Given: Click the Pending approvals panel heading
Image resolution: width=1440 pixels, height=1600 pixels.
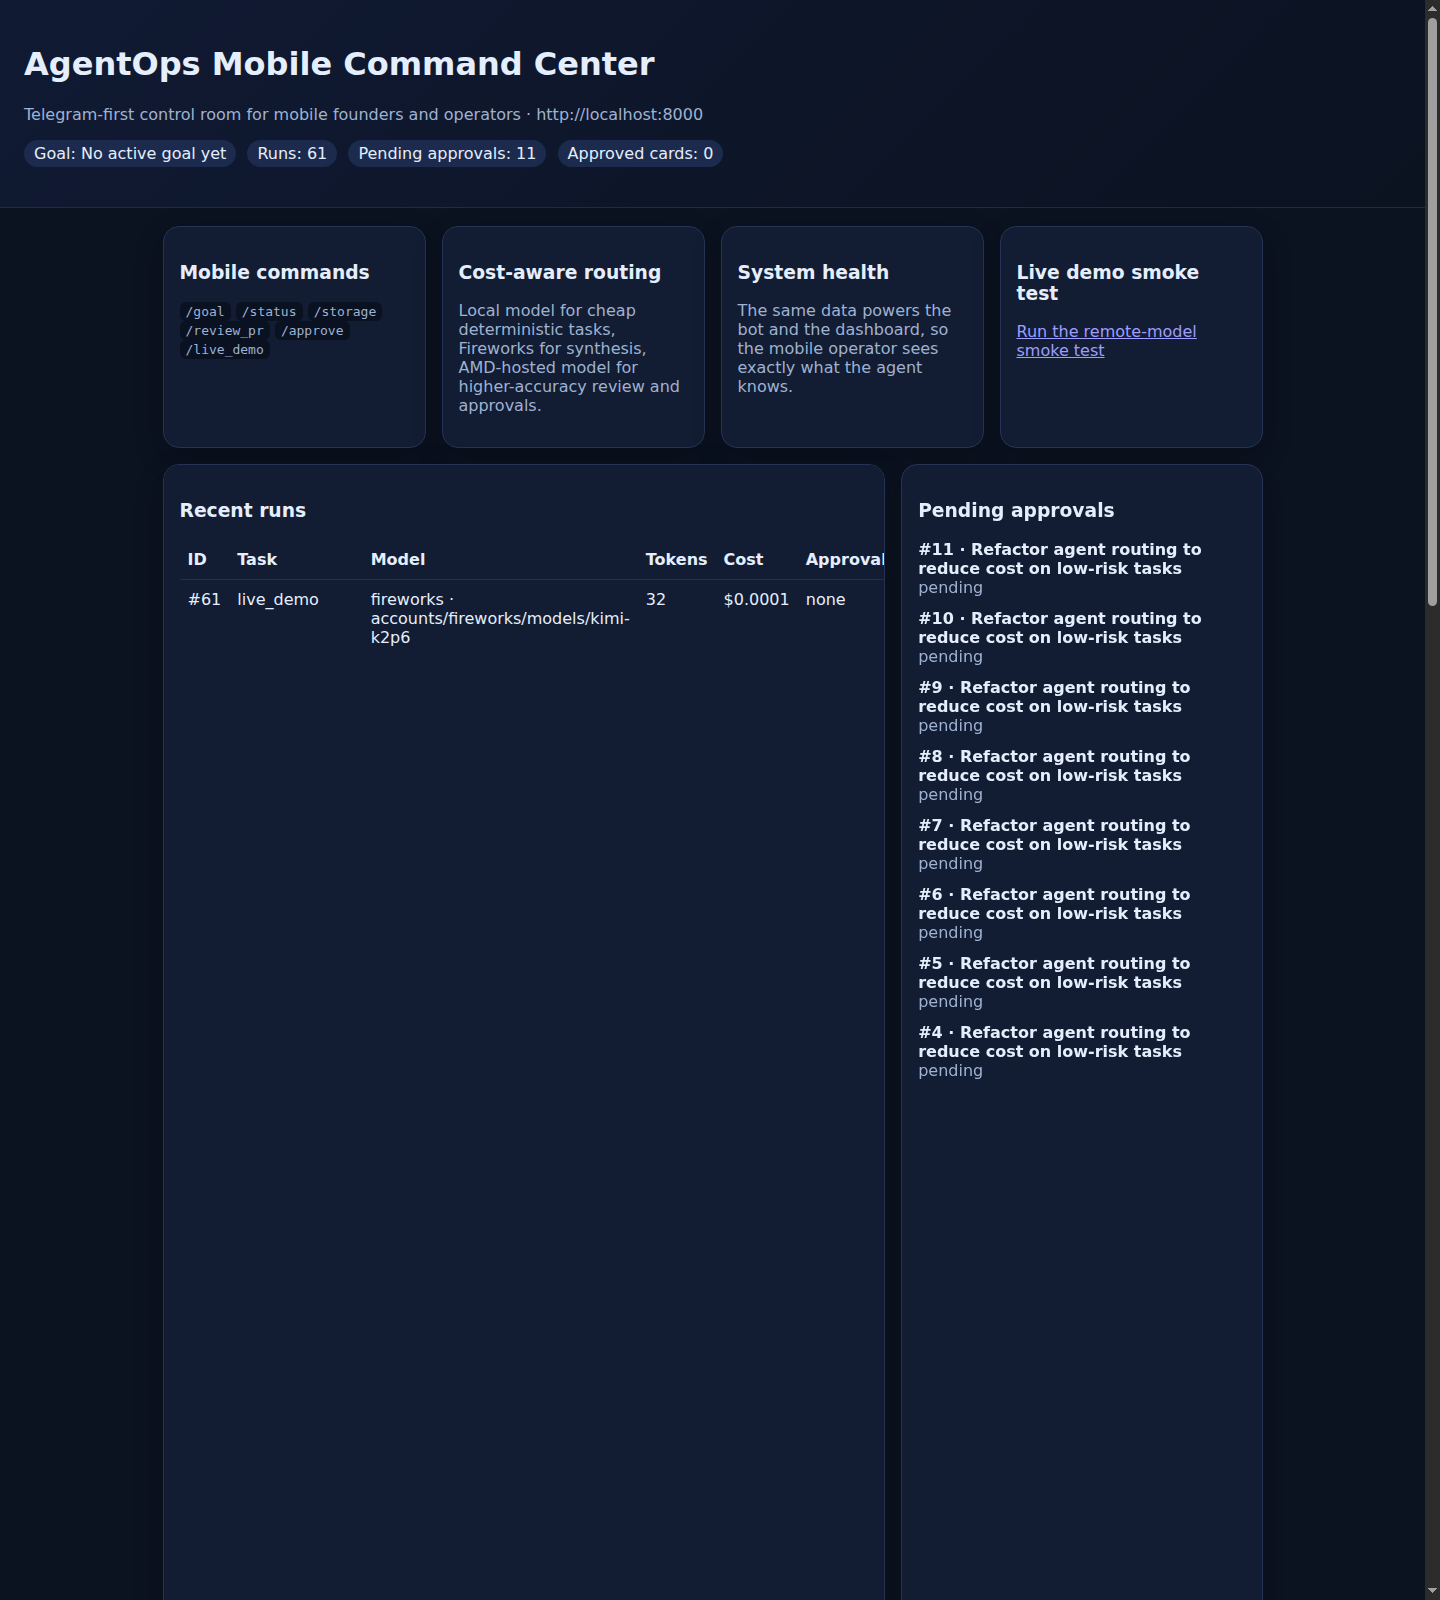Looking at the screenshot, I should click(1016, 511).
